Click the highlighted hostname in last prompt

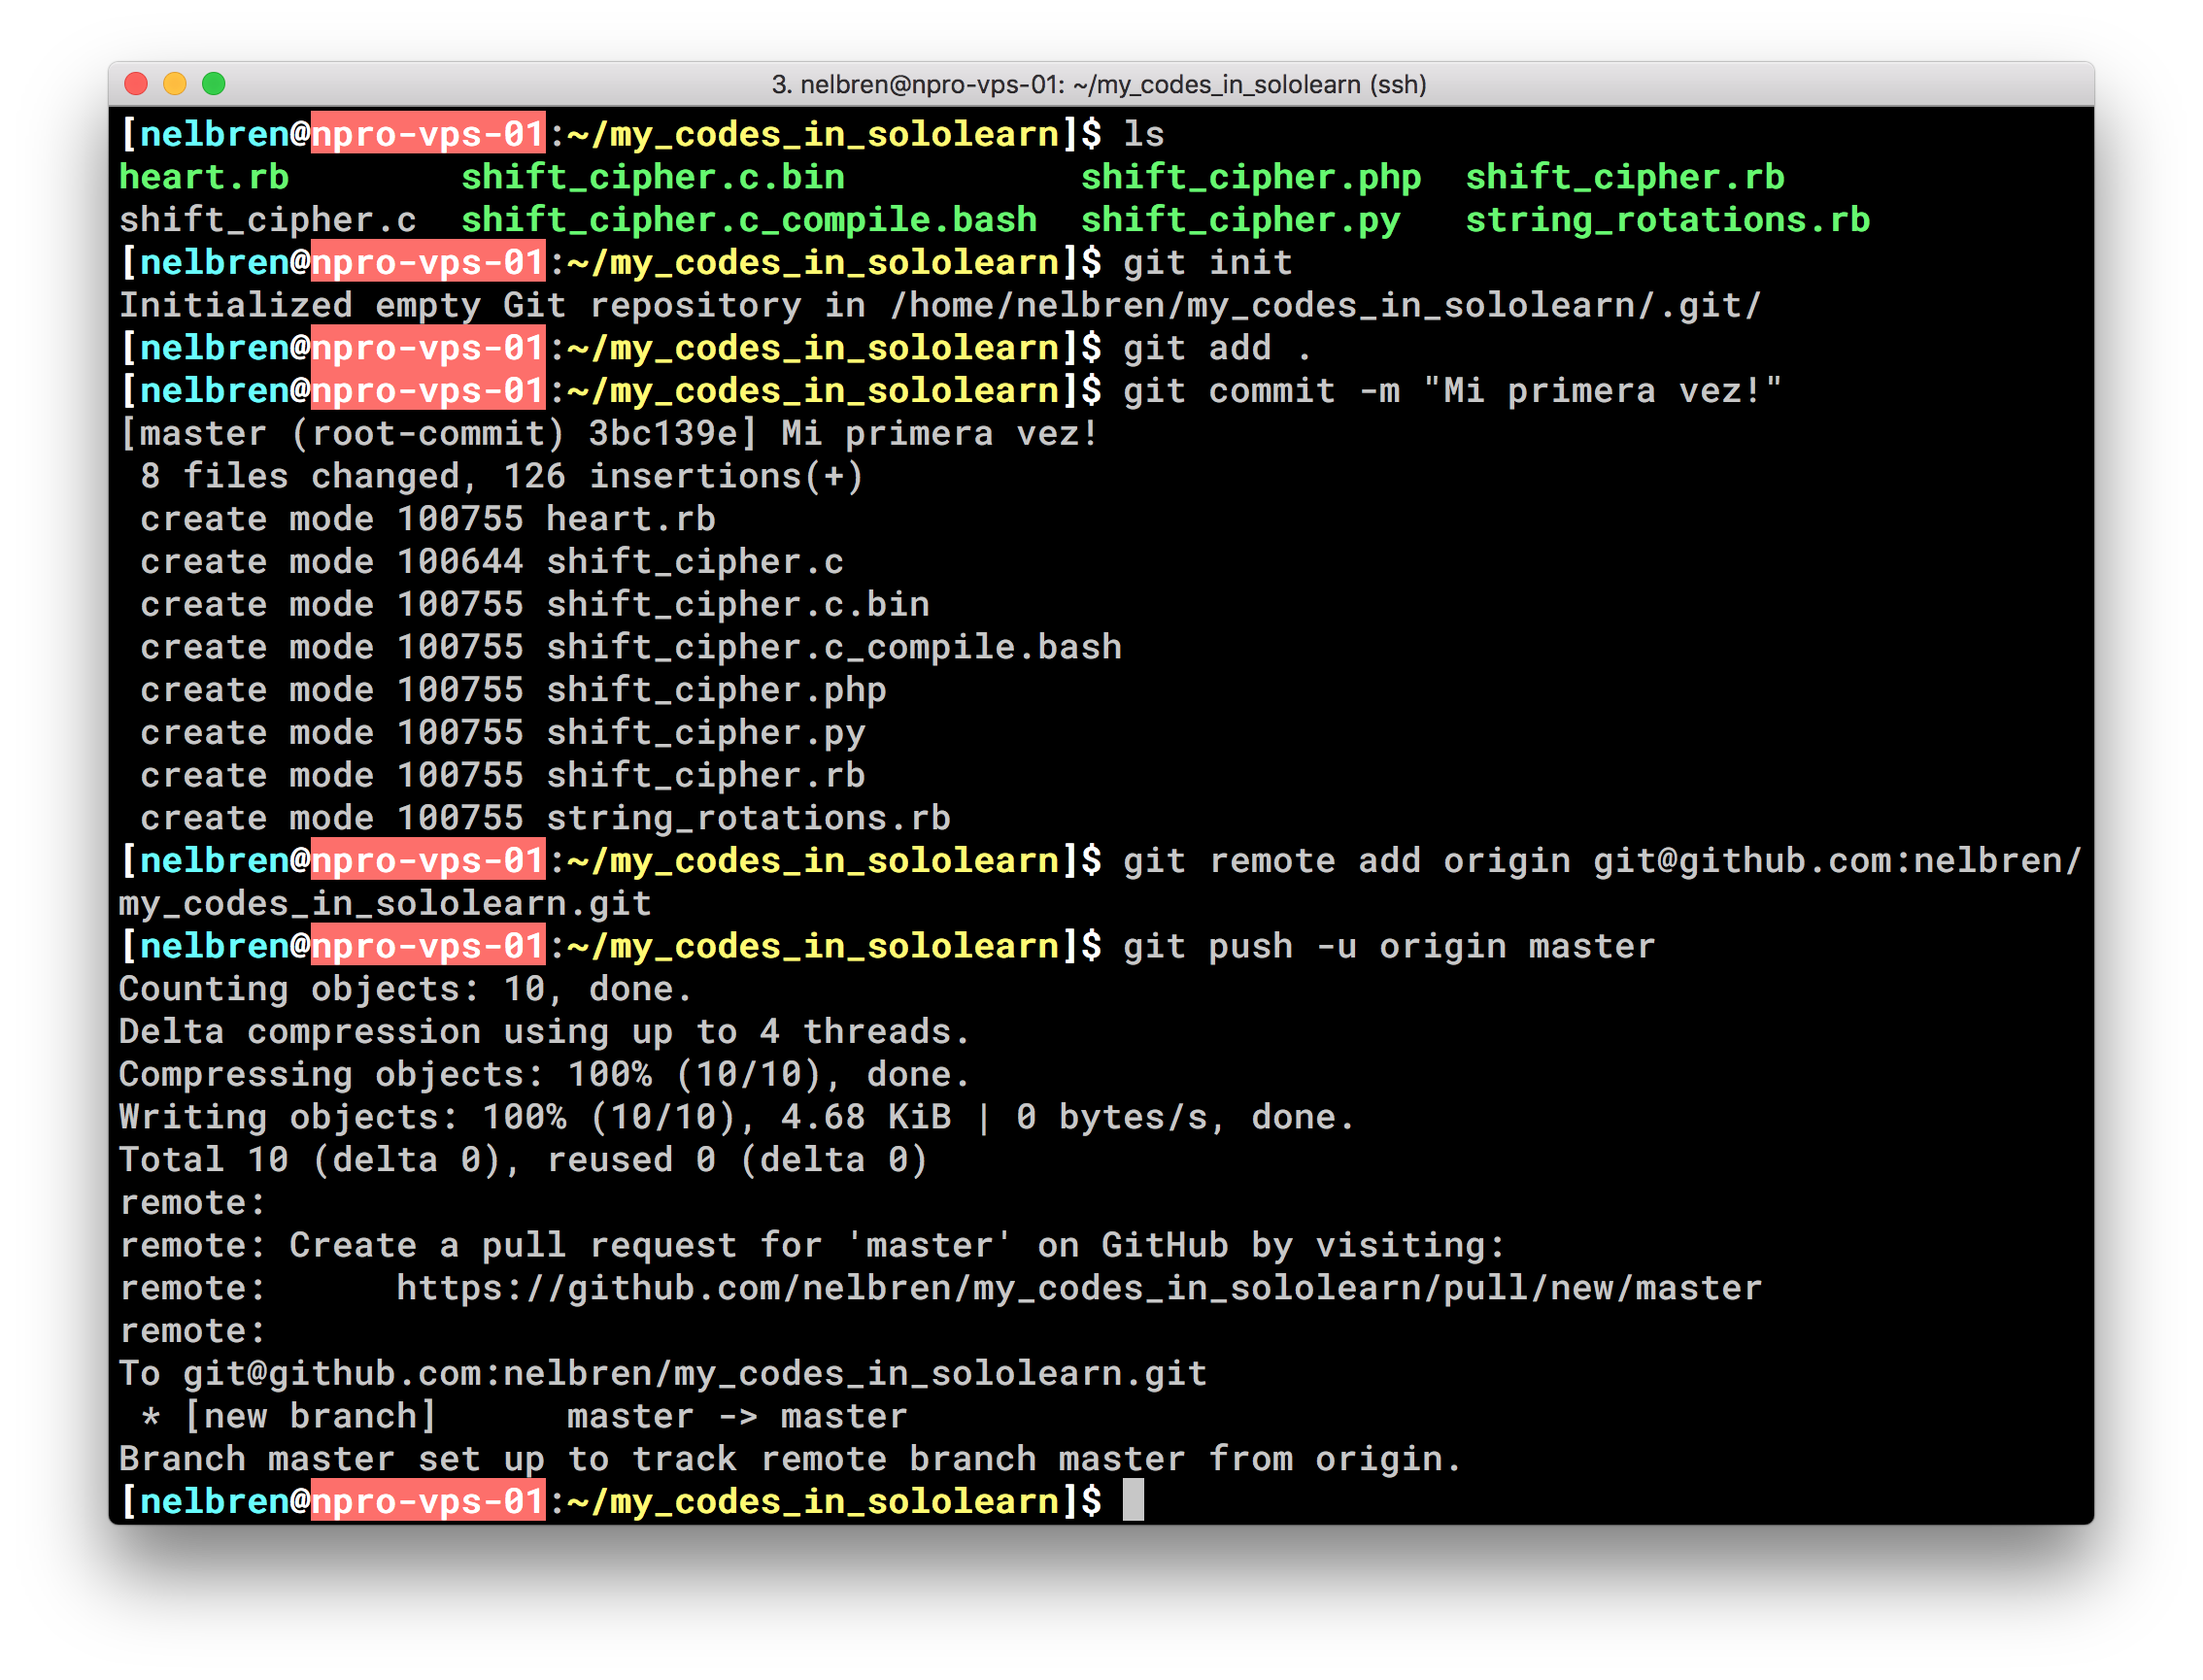[428, 1501]
